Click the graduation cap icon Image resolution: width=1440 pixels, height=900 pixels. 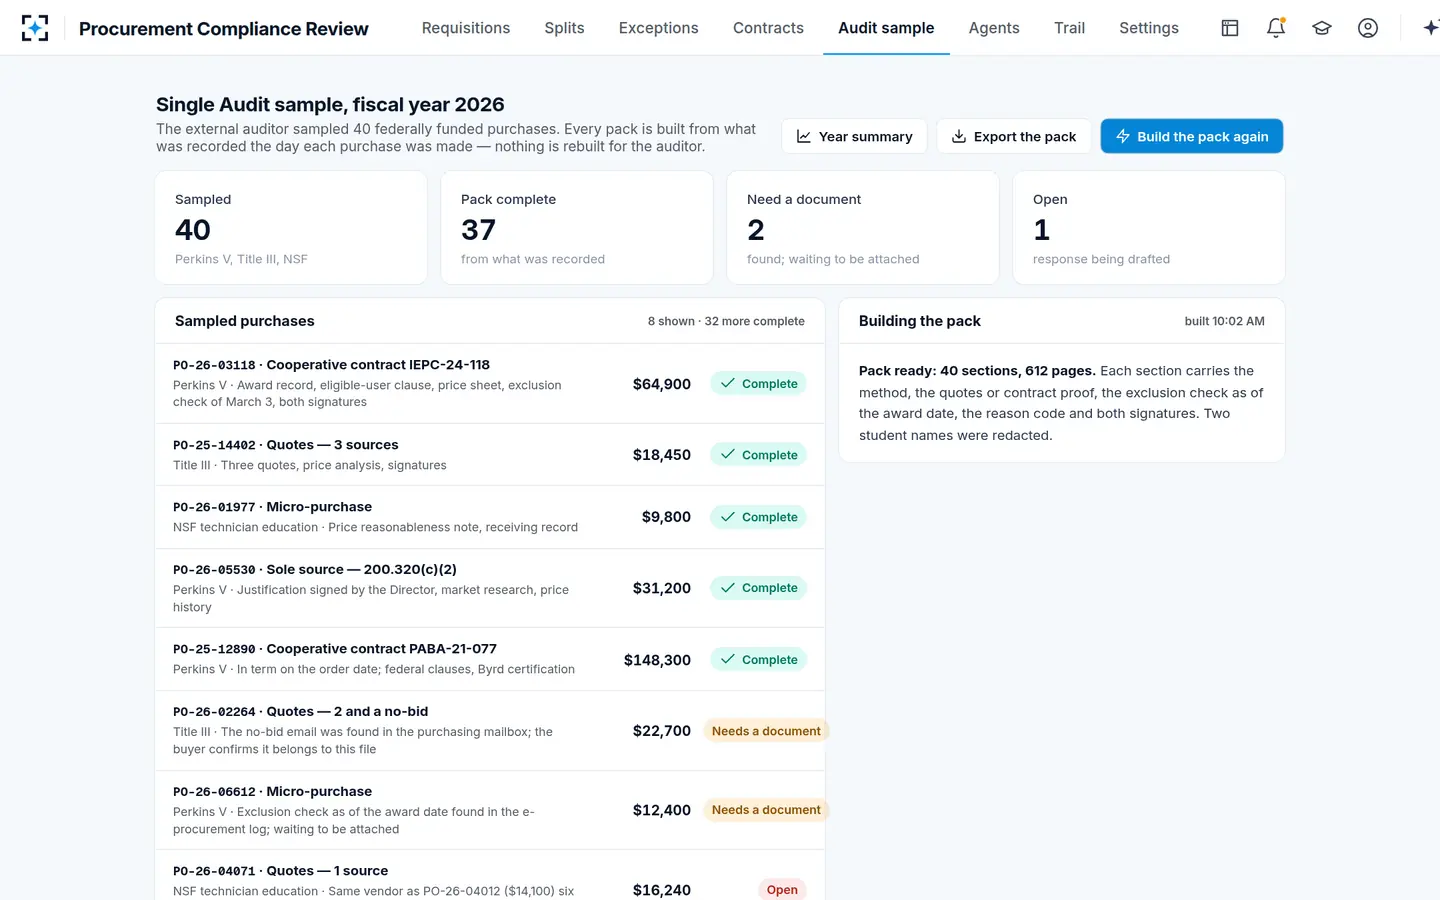1322,28
